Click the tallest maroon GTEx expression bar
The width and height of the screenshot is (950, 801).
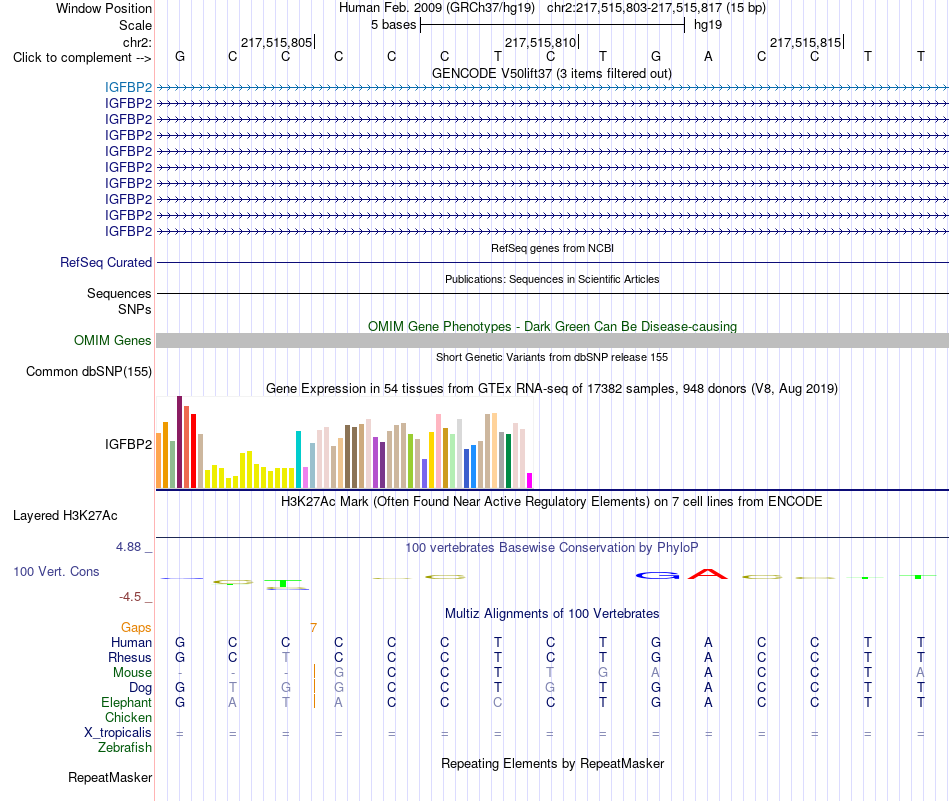[x=179, y=442]
